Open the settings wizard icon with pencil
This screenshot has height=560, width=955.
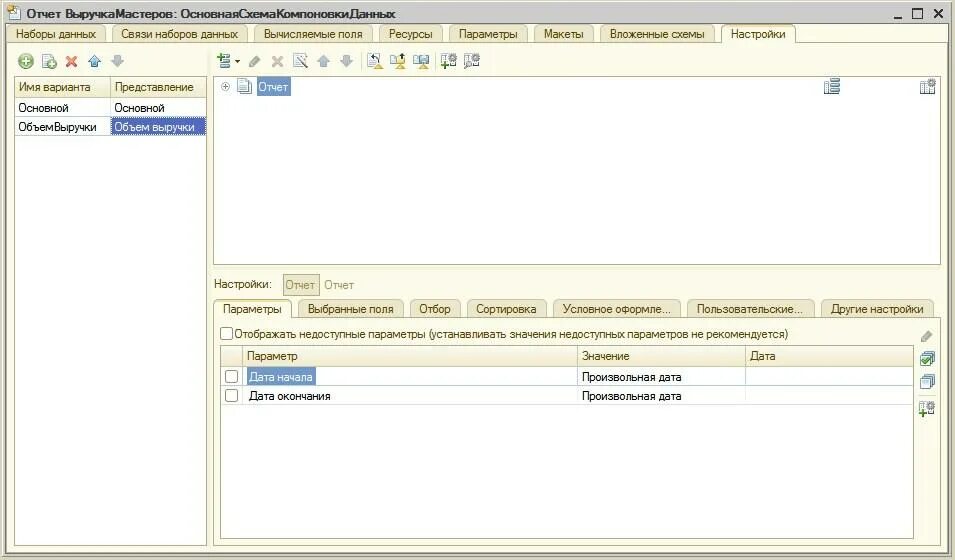pos(300,61)
